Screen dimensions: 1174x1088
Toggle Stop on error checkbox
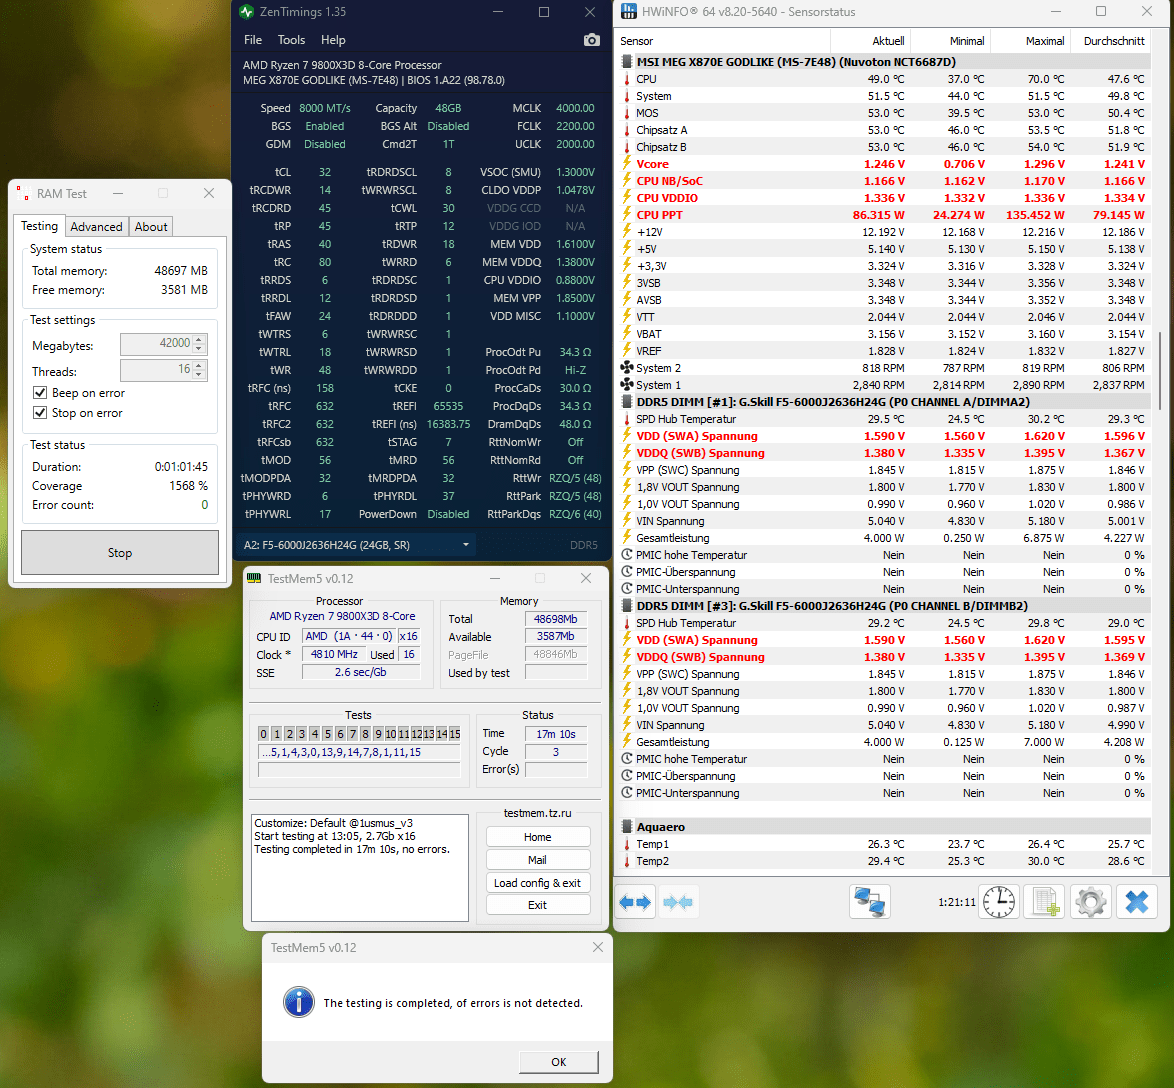click(40, 413)
